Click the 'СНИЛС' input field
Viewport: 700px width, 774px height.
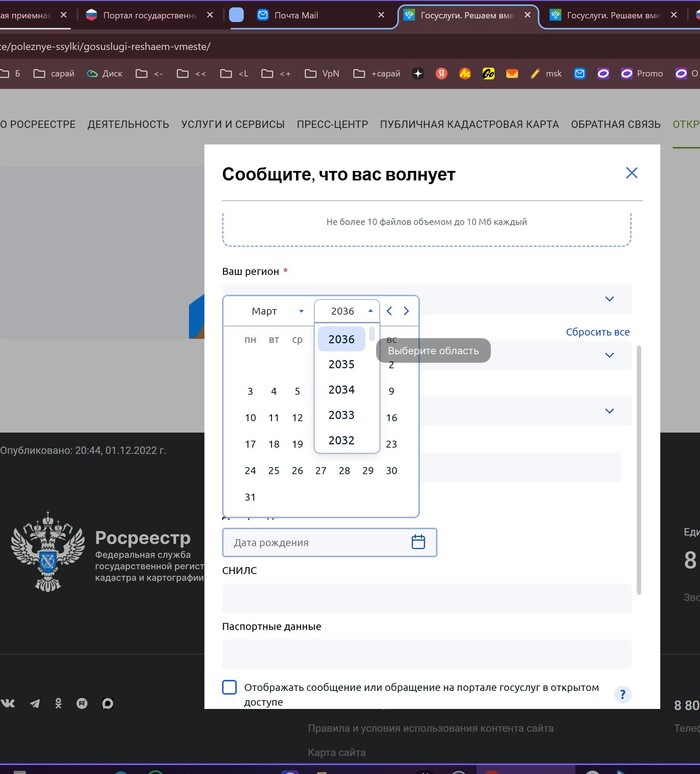(x=426, y=598)
